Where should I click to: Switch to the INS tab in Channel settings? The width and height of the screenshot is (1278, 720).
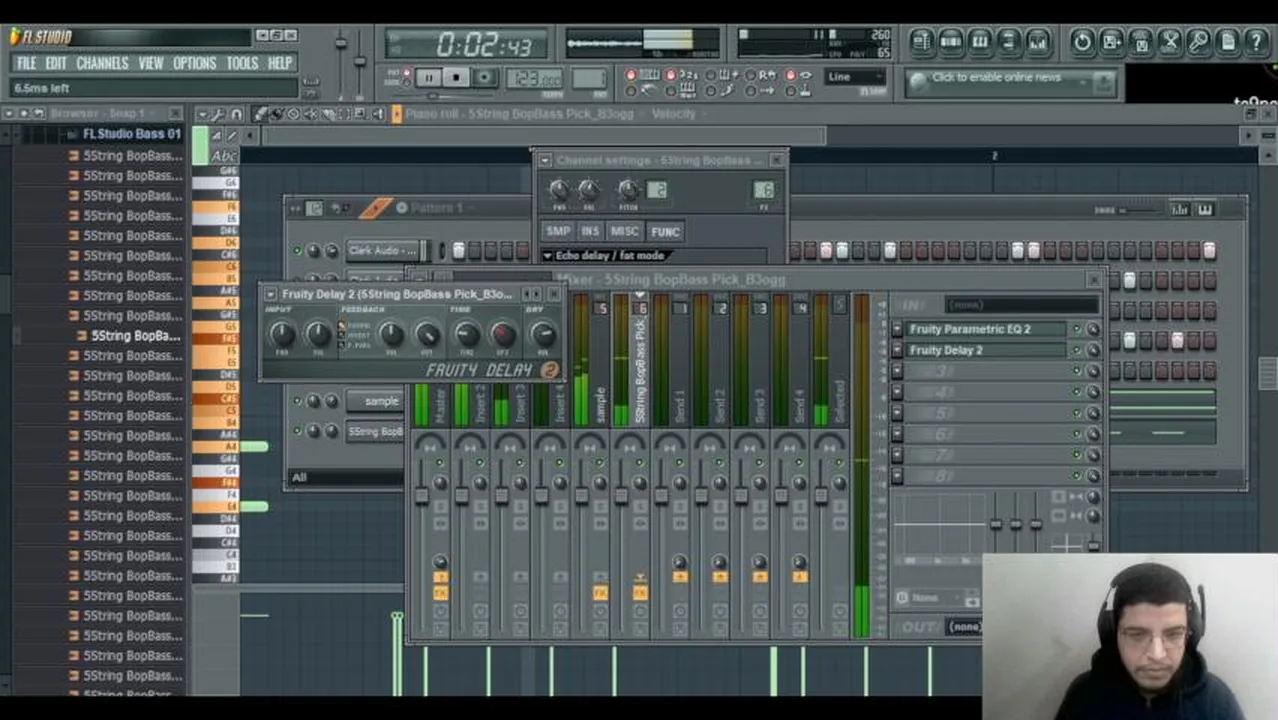tap(590, 231)
